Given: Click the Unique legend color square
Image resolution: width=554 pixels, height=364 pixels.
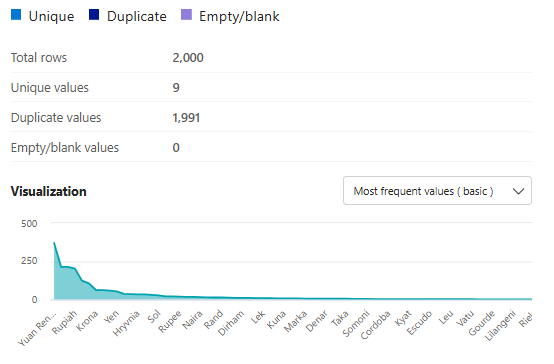Looking at the screenshot, I should (x=16, y=15).
